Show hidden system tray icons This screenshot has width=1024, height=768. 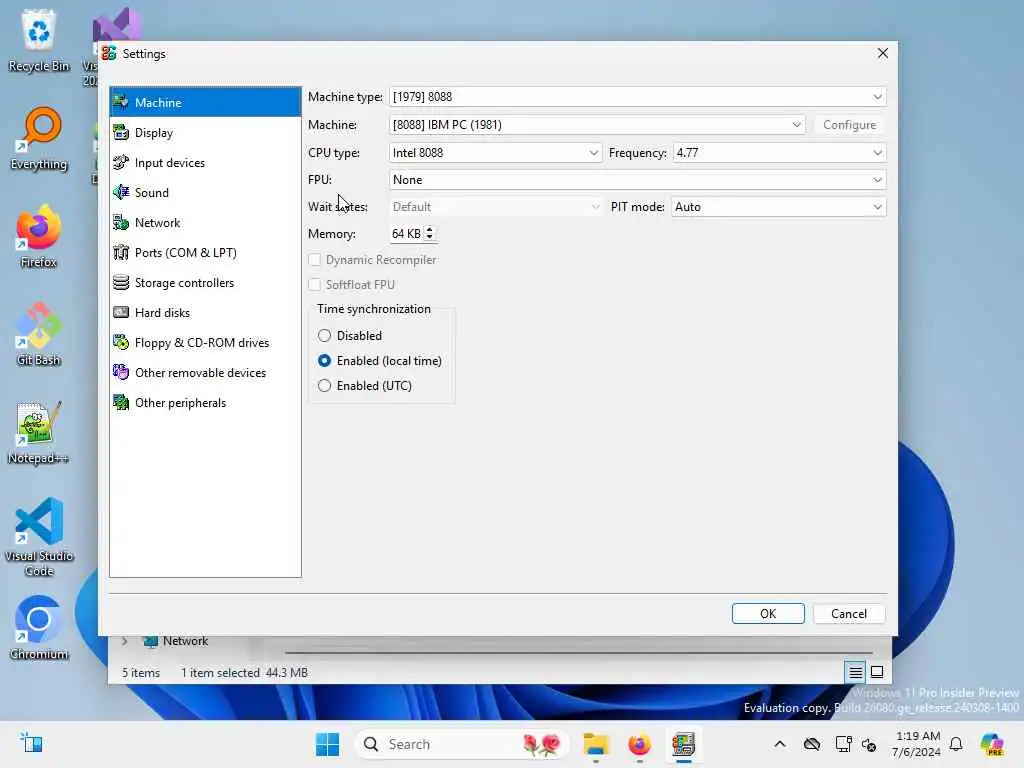tap(780, 744)
